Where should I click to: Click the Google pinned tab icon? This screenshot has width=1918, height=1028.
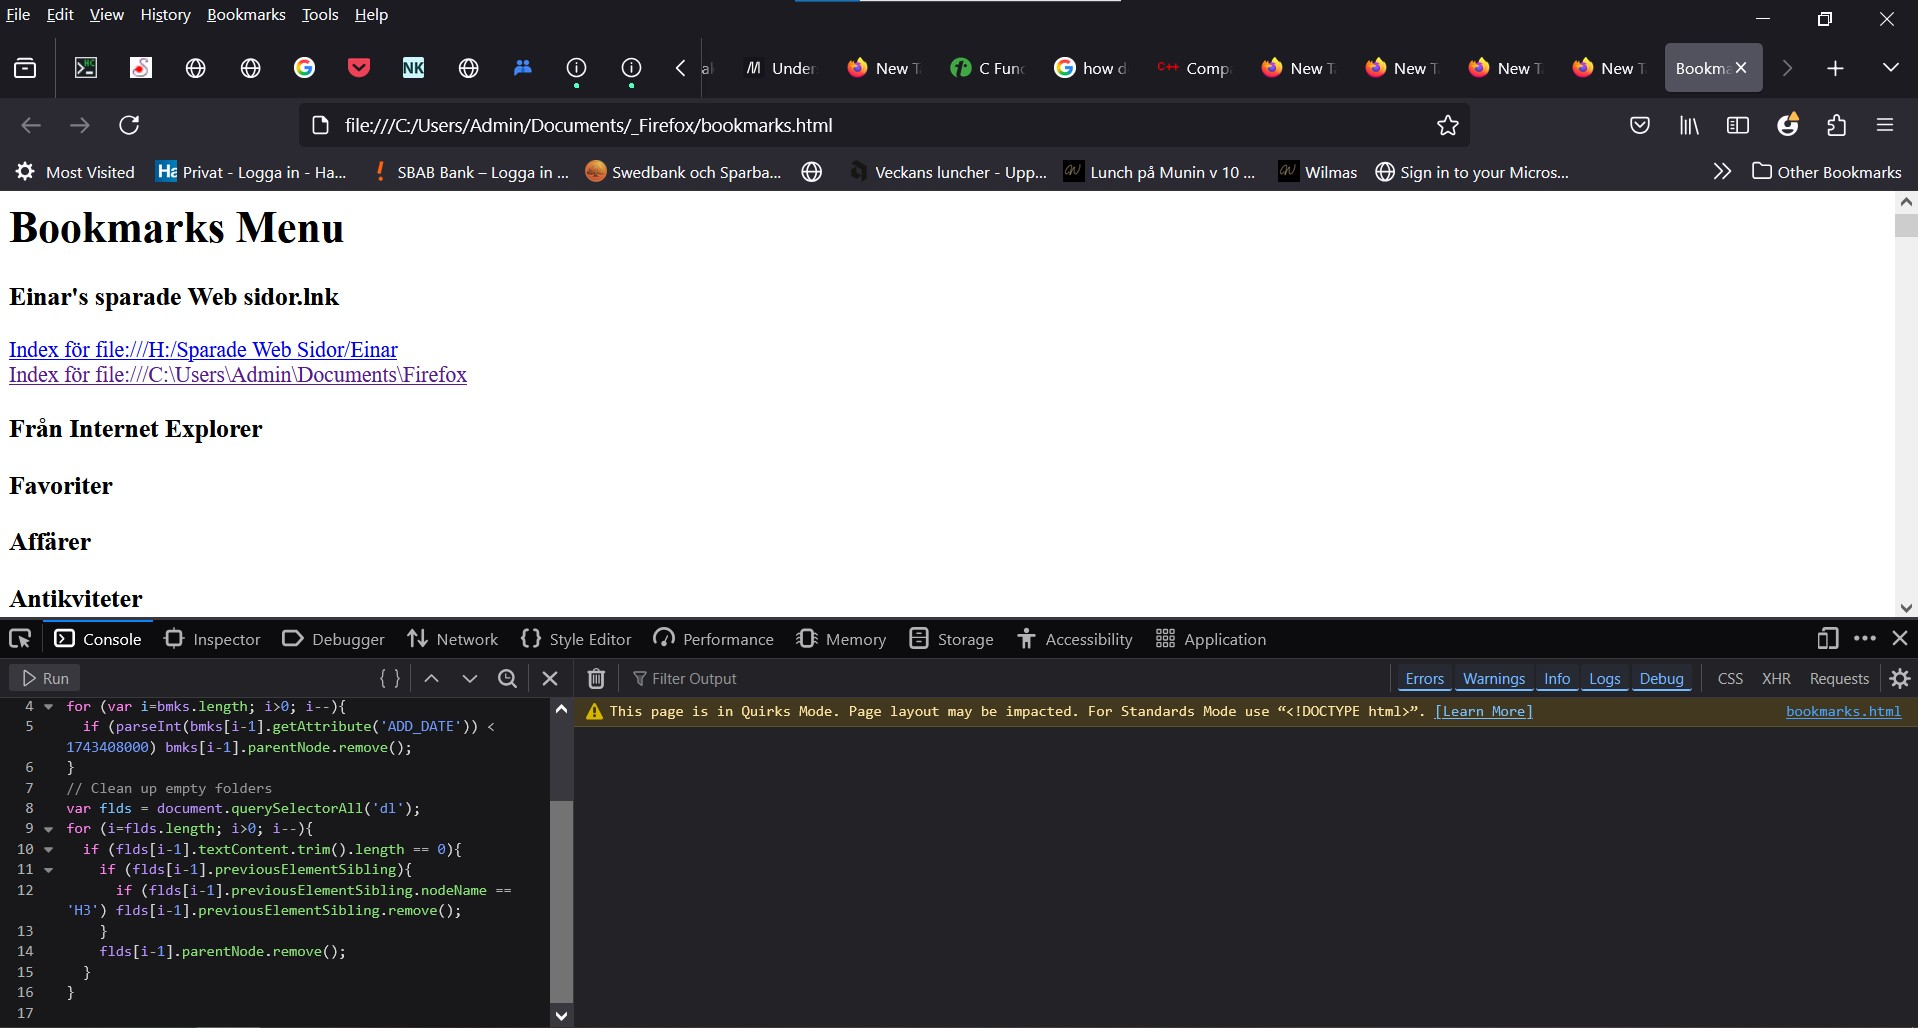[x=304, y=68]
